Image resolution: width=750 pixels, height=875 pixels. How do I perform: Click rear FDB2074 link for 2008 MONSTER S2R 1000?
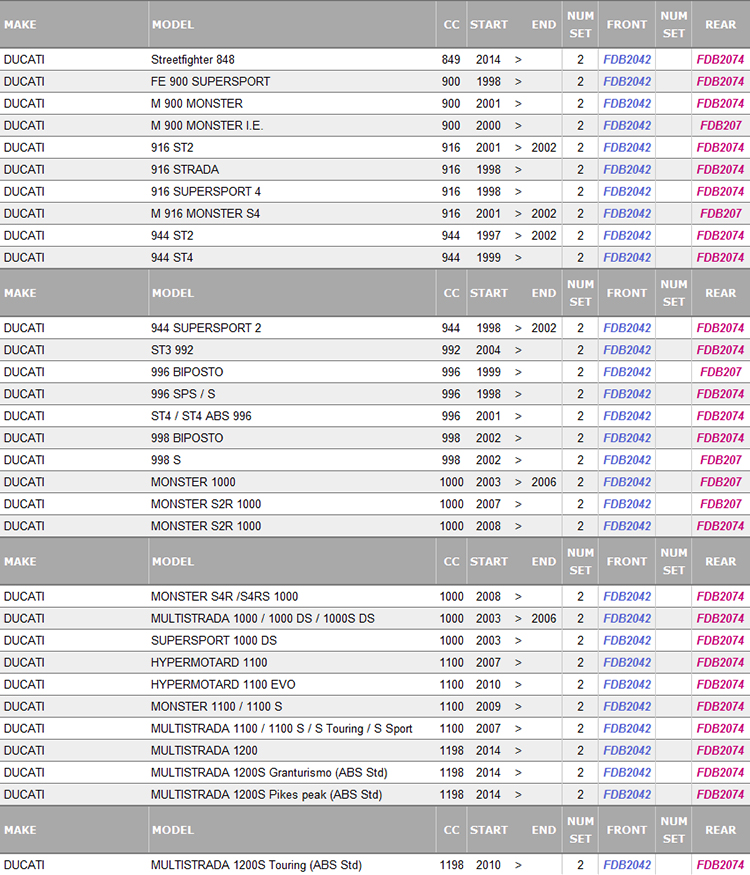[x=720, y=526]
